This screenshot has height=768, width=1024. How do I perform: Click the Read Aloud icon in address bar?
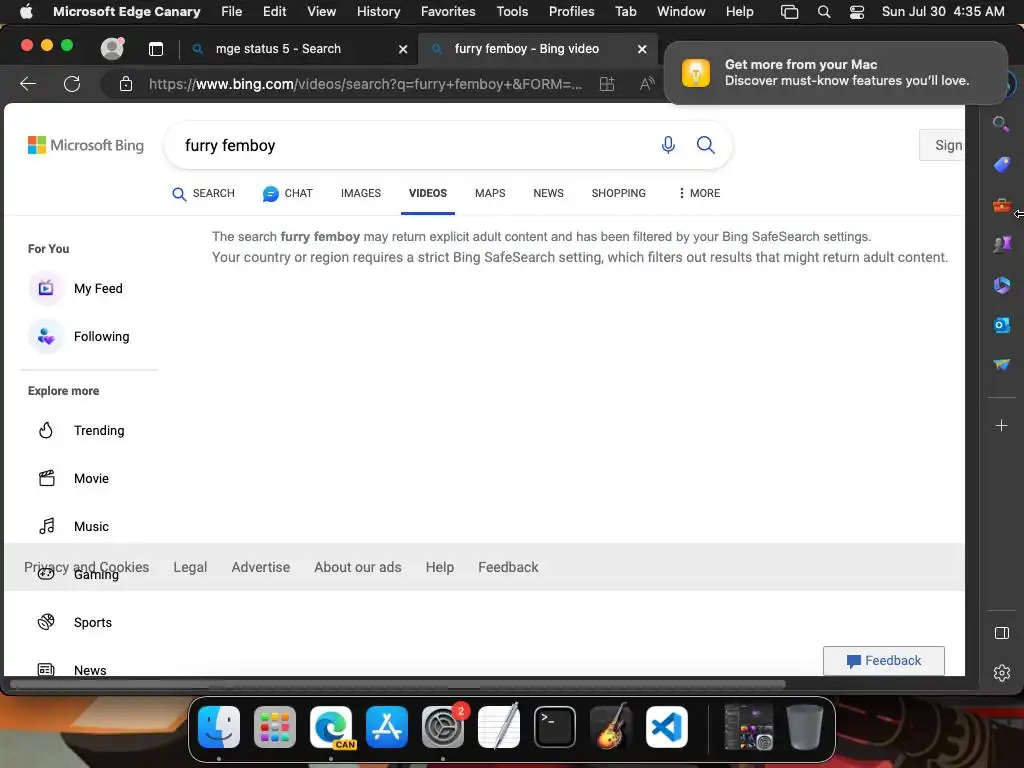647,84
